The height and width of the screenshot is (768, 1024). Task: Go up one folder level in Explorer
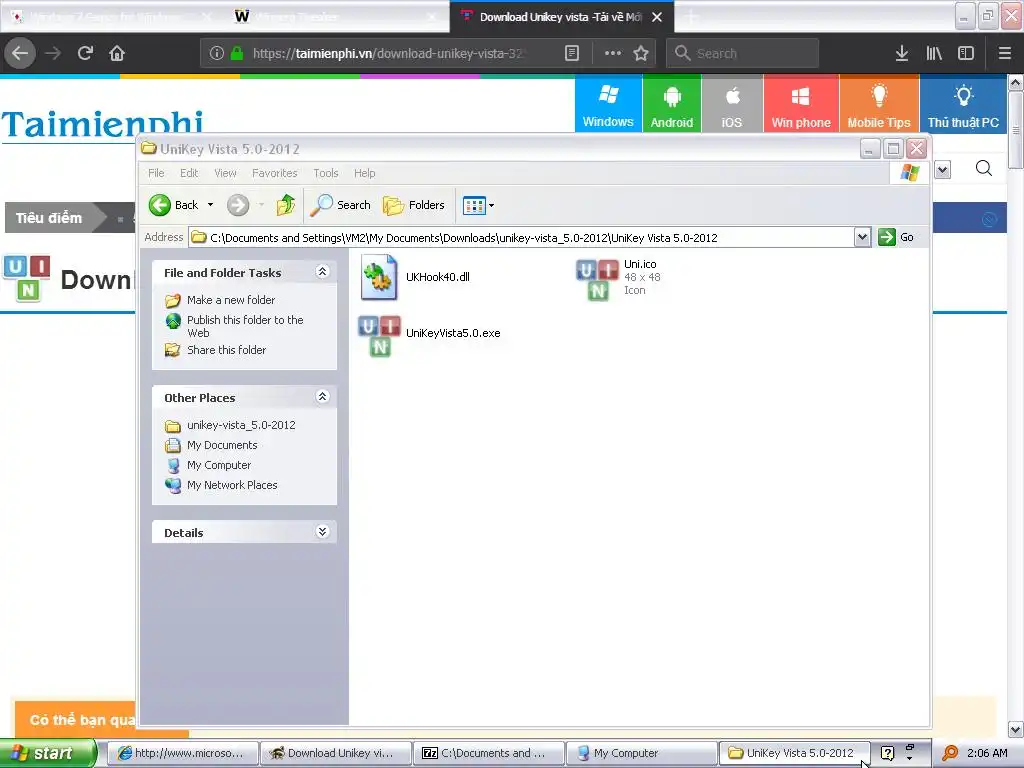coord(285,205)
